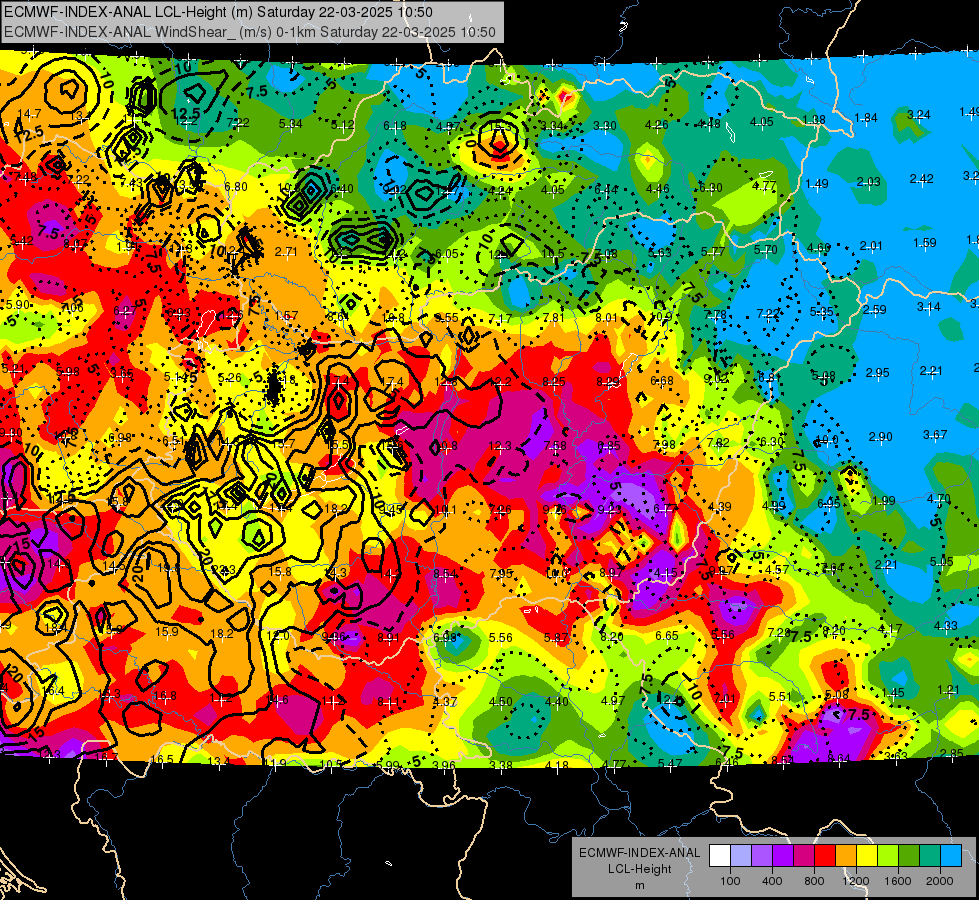Viewport: 979px width, 900px height.
Task: Click the legend tick label 800
Action: pos(814,881)
